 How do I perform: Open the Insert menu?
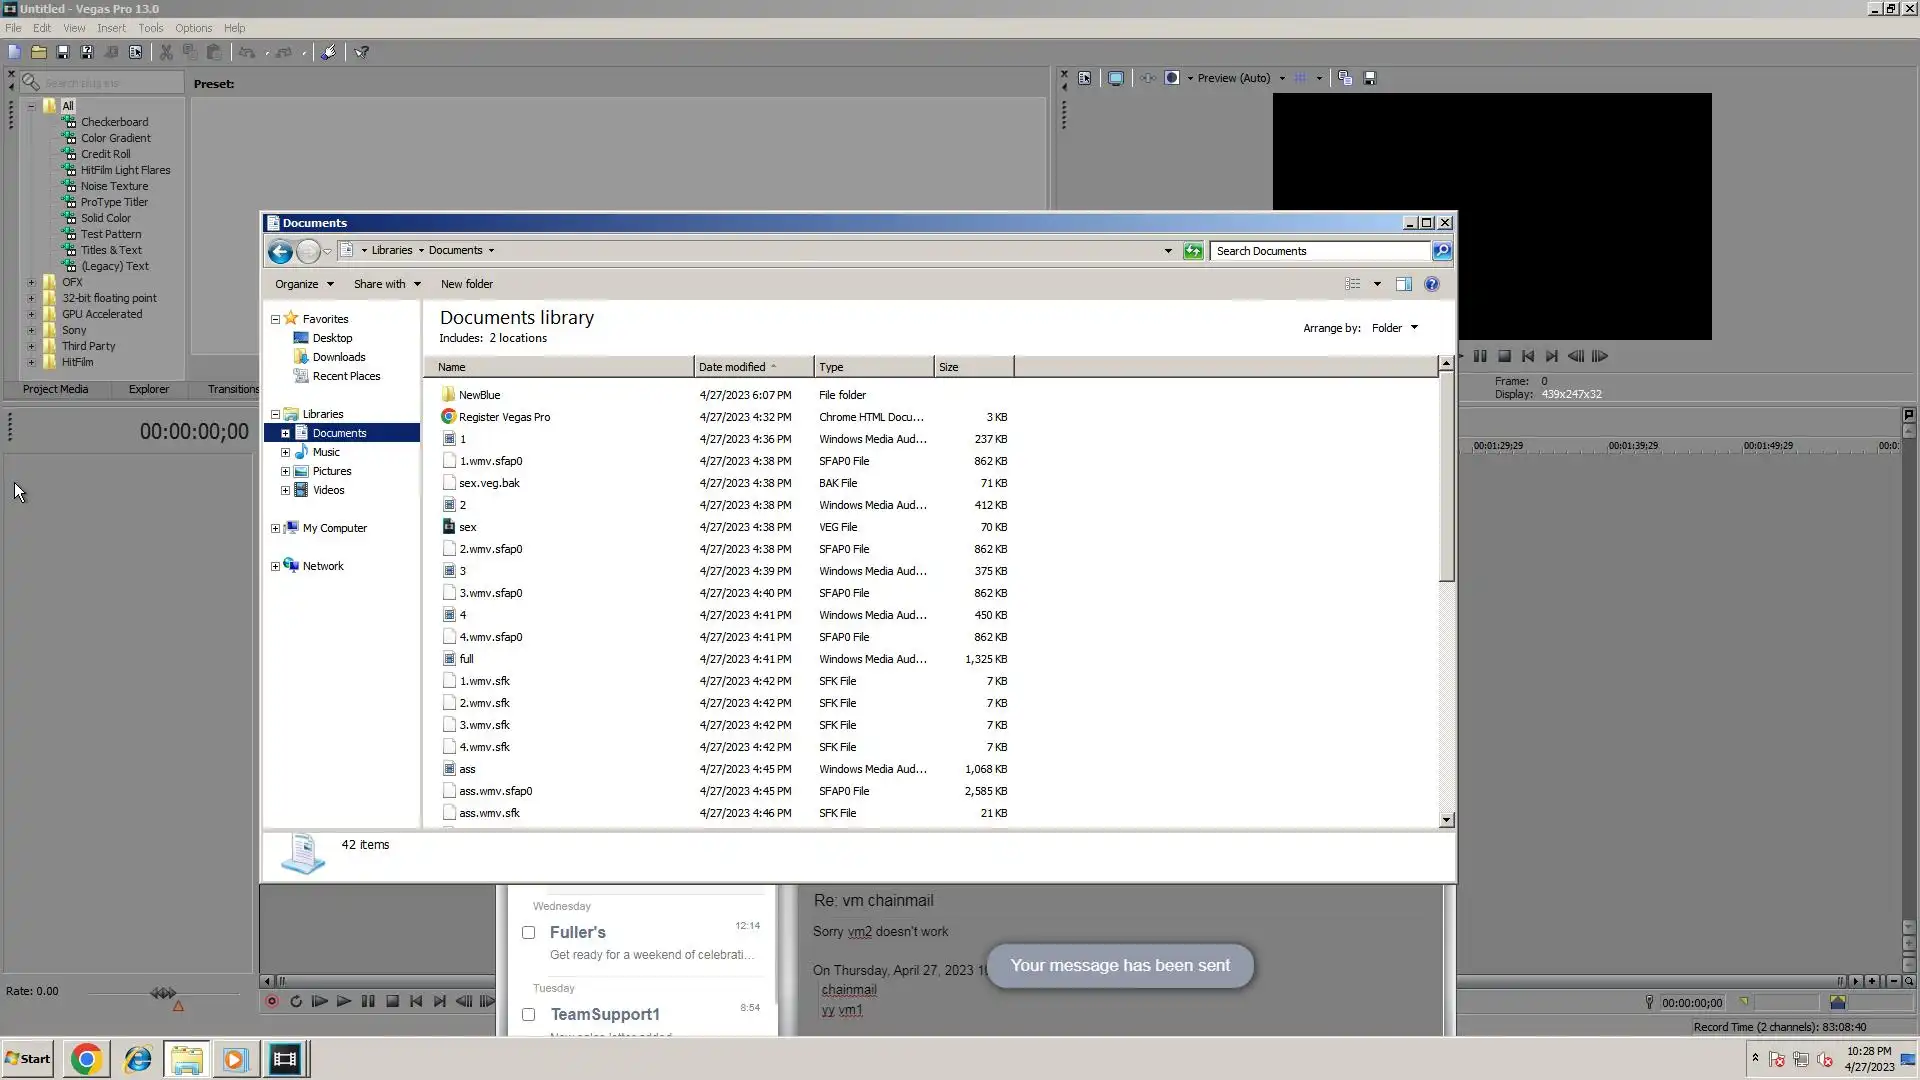(111, 28)
